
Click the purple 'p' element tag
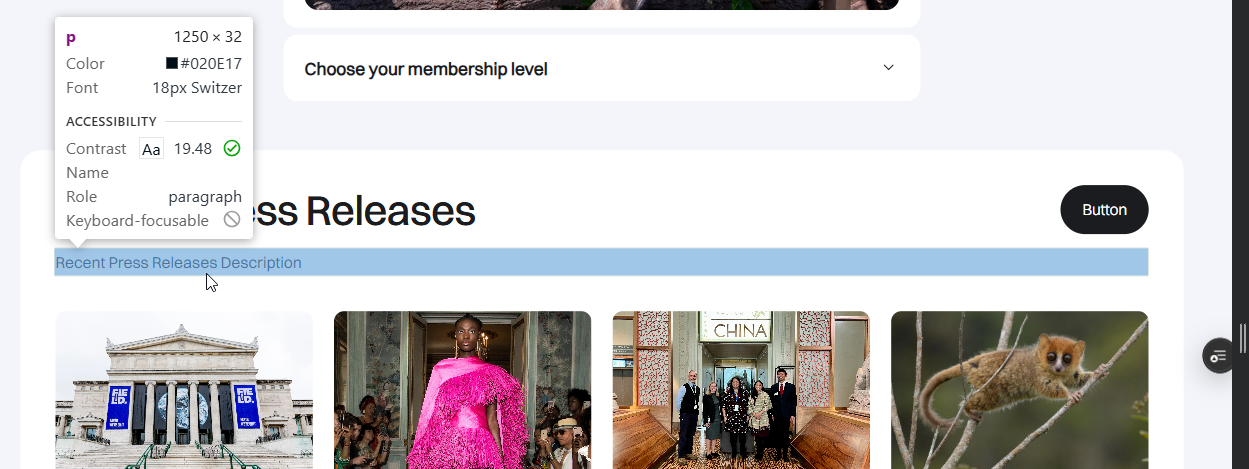(70, 38)
